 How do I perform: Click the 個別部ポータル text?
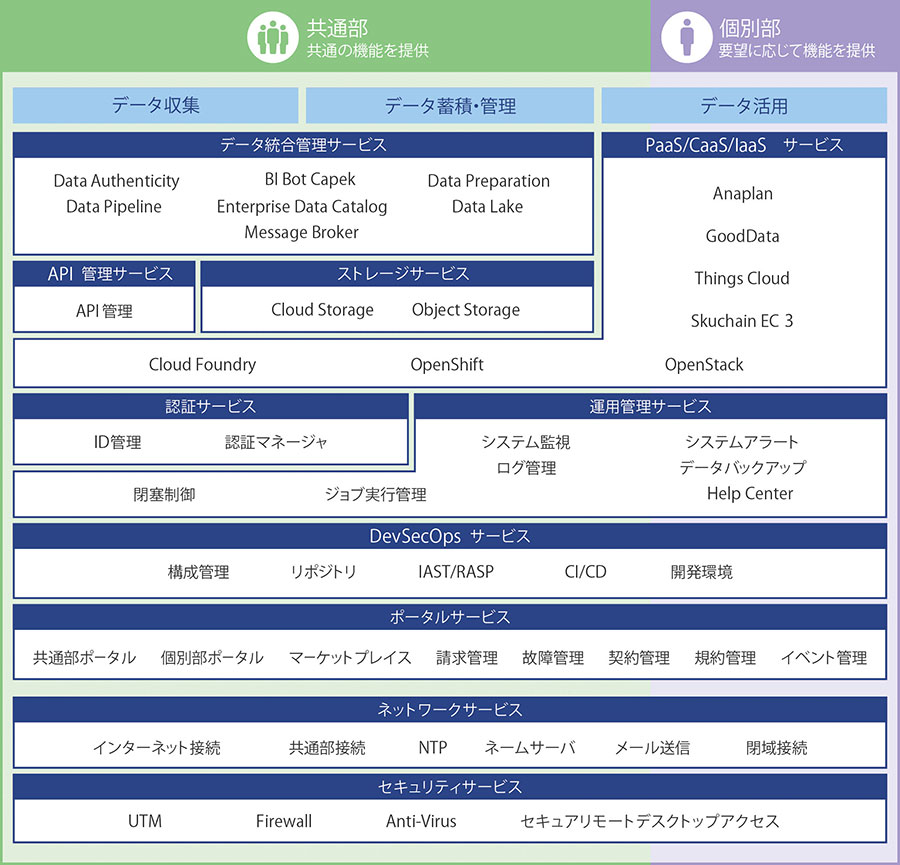(x=212, y=658)
